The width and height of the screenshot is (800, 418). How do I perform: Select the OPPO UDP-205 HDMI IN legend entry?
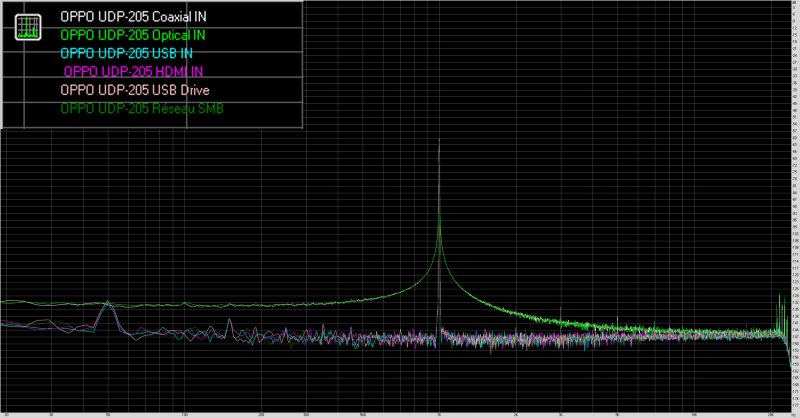tap(134, 72)
